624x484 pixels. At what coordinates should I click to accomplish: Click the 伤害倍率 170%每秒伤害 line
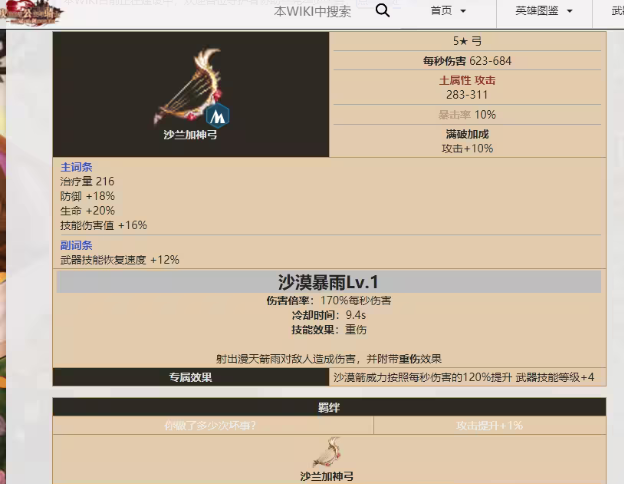(329, 300)
